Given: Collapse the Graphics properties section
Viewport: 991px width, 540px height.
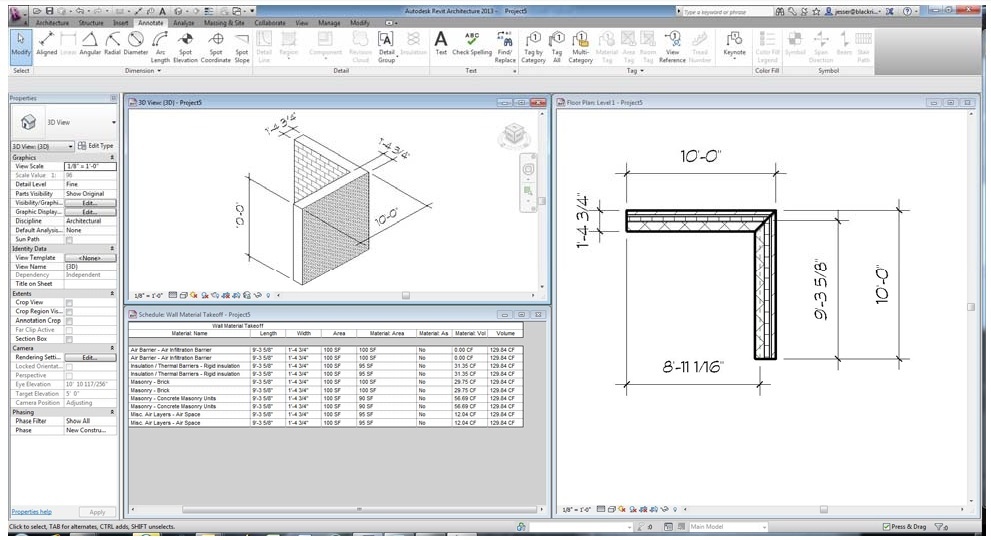Looking at the screenshot, I should click(112, 157).
